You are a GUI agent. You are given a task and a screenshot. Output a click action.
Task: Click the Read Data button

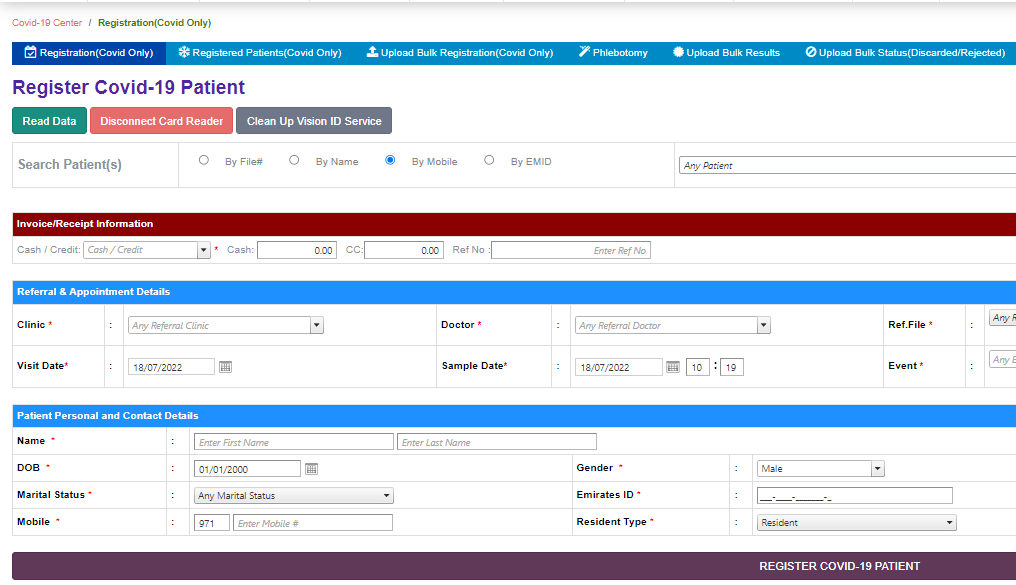tap(48, 120)
